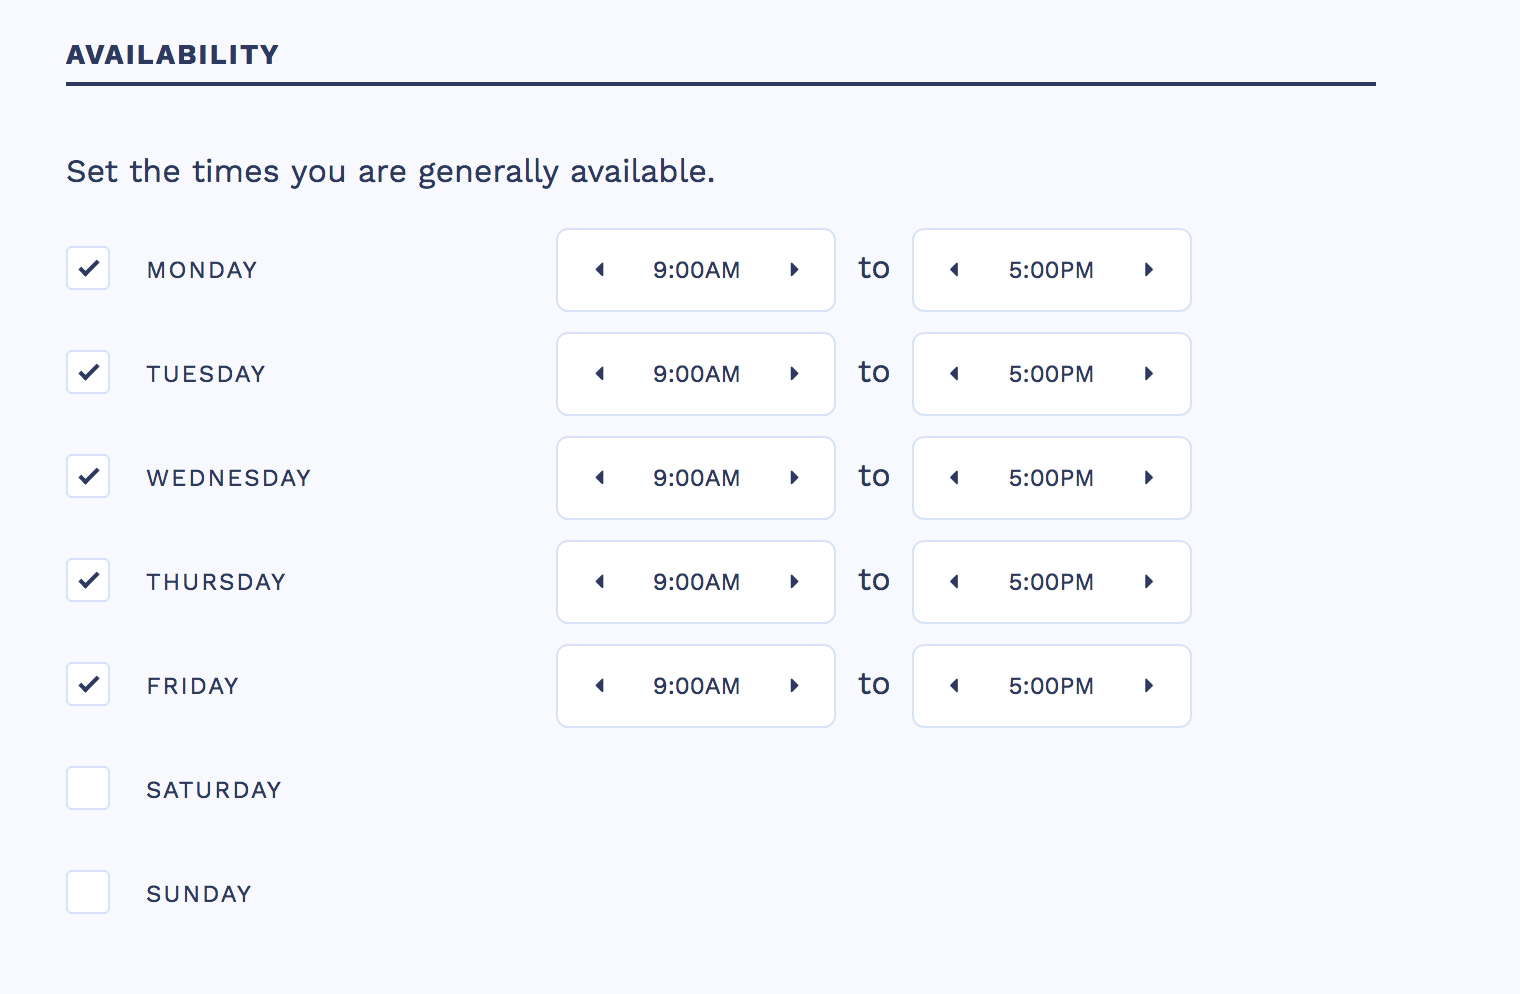
Task: Click Monday start time left arrow
Action: pos(600,270)
